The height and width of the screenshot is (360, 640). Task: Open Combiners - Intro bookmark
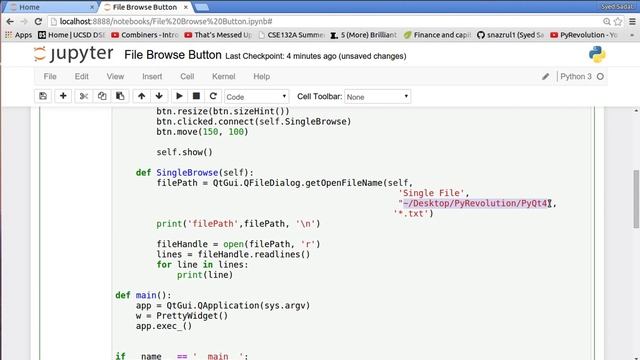(144, 35)
